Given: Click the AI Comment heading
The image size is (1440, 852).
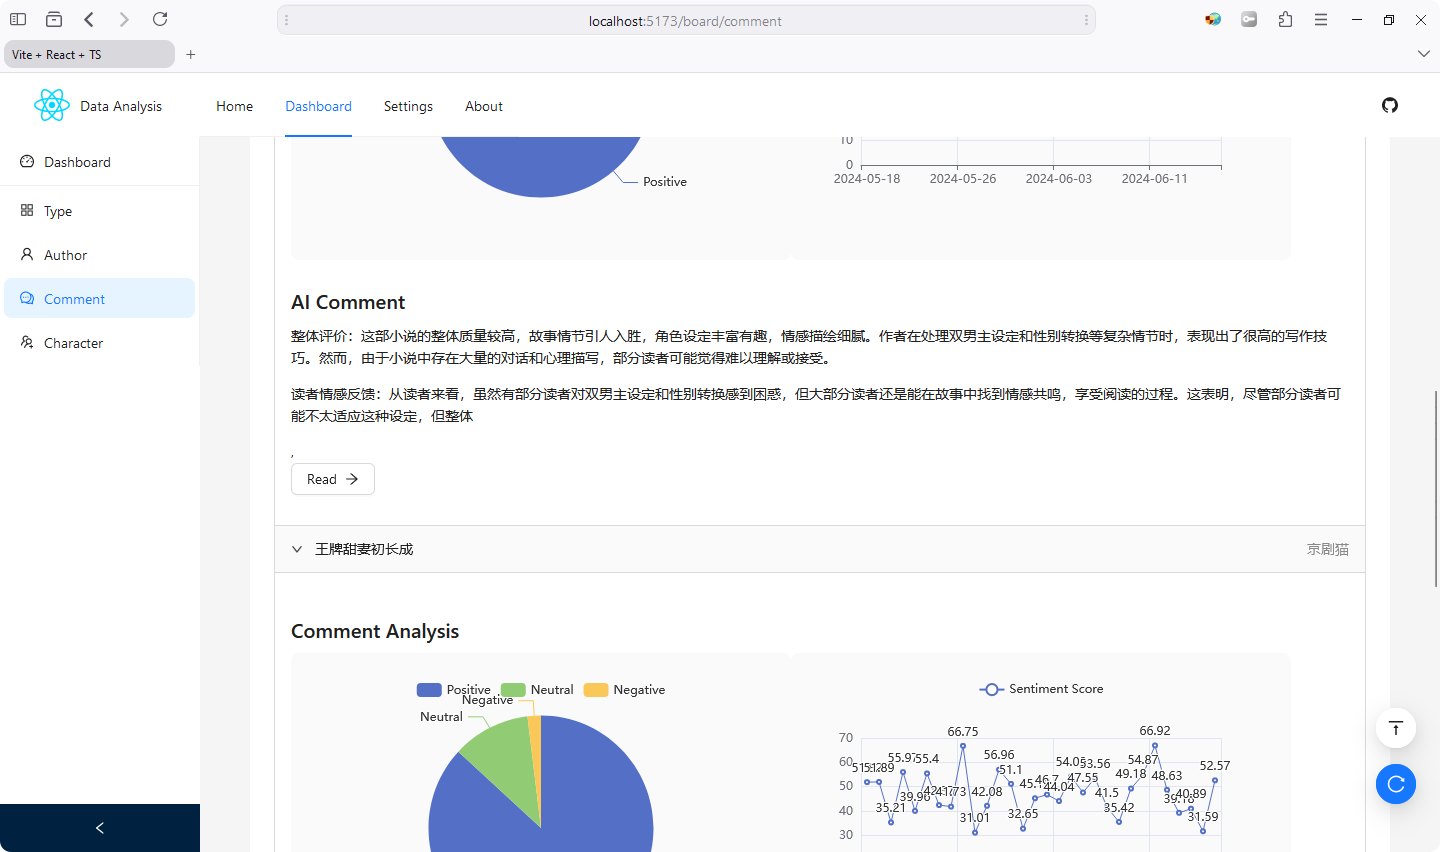Looking at the screenshot, I should point(348,302).
